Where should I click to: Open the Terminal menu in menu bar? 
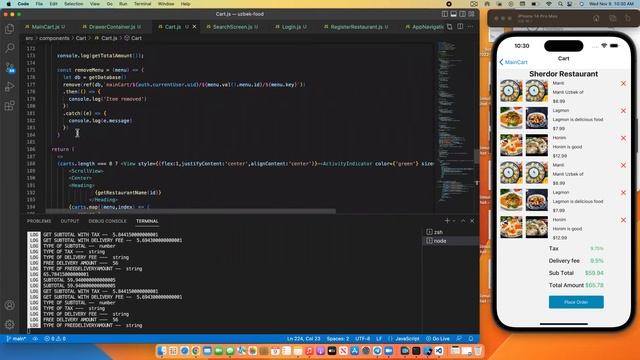(x=142, y=4)
